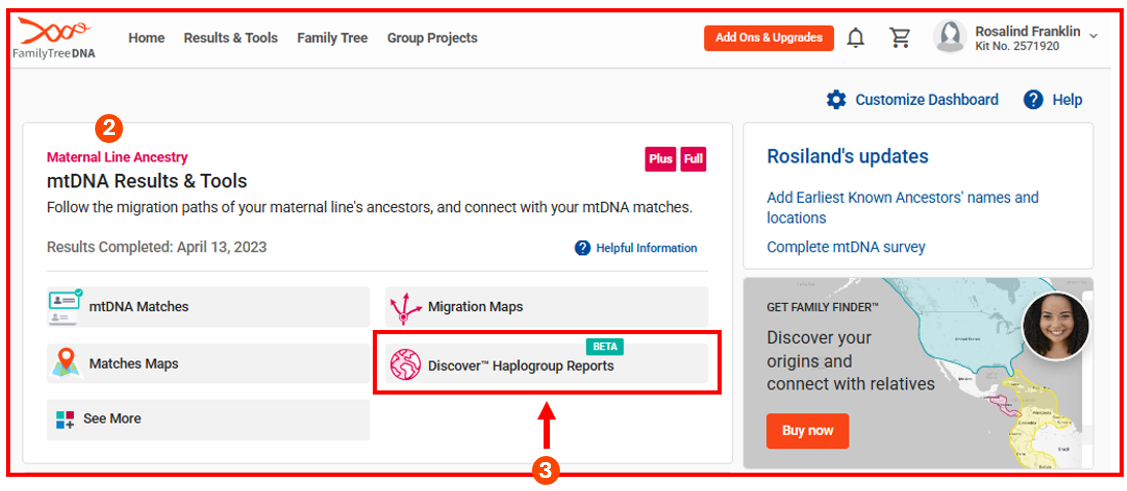Click Add Ons & Upgrades button

tap(769, 38)
